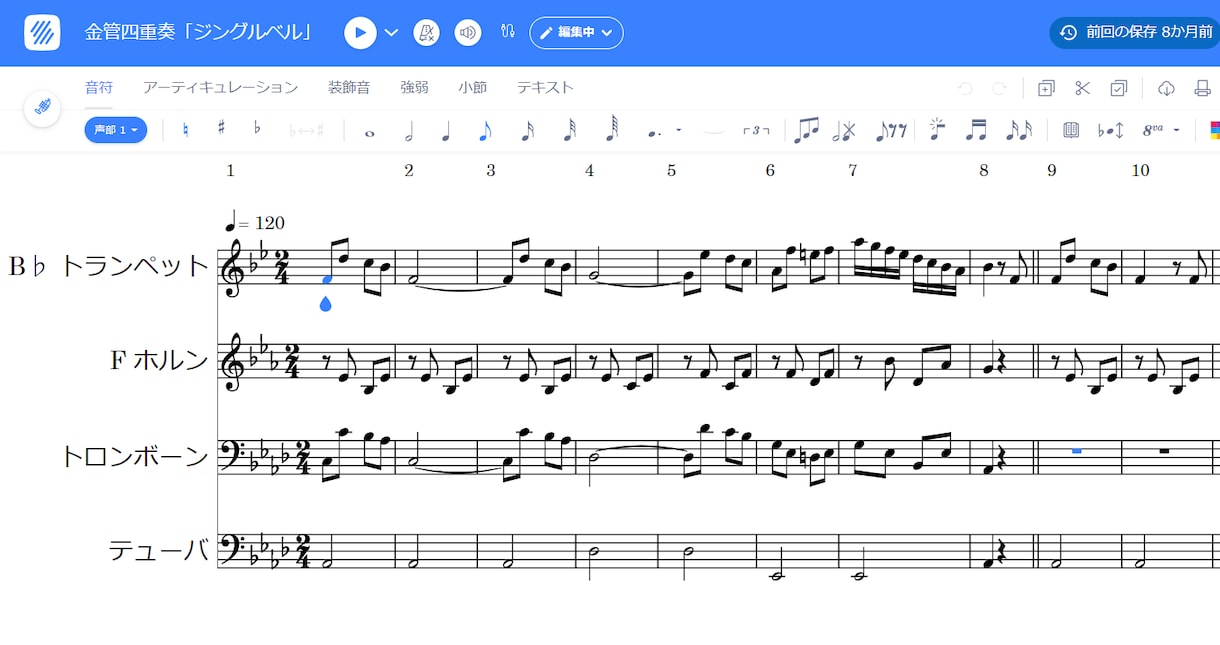Open the 編集中 mode dropdown
1220x645 pixels.
coord(576,32)
